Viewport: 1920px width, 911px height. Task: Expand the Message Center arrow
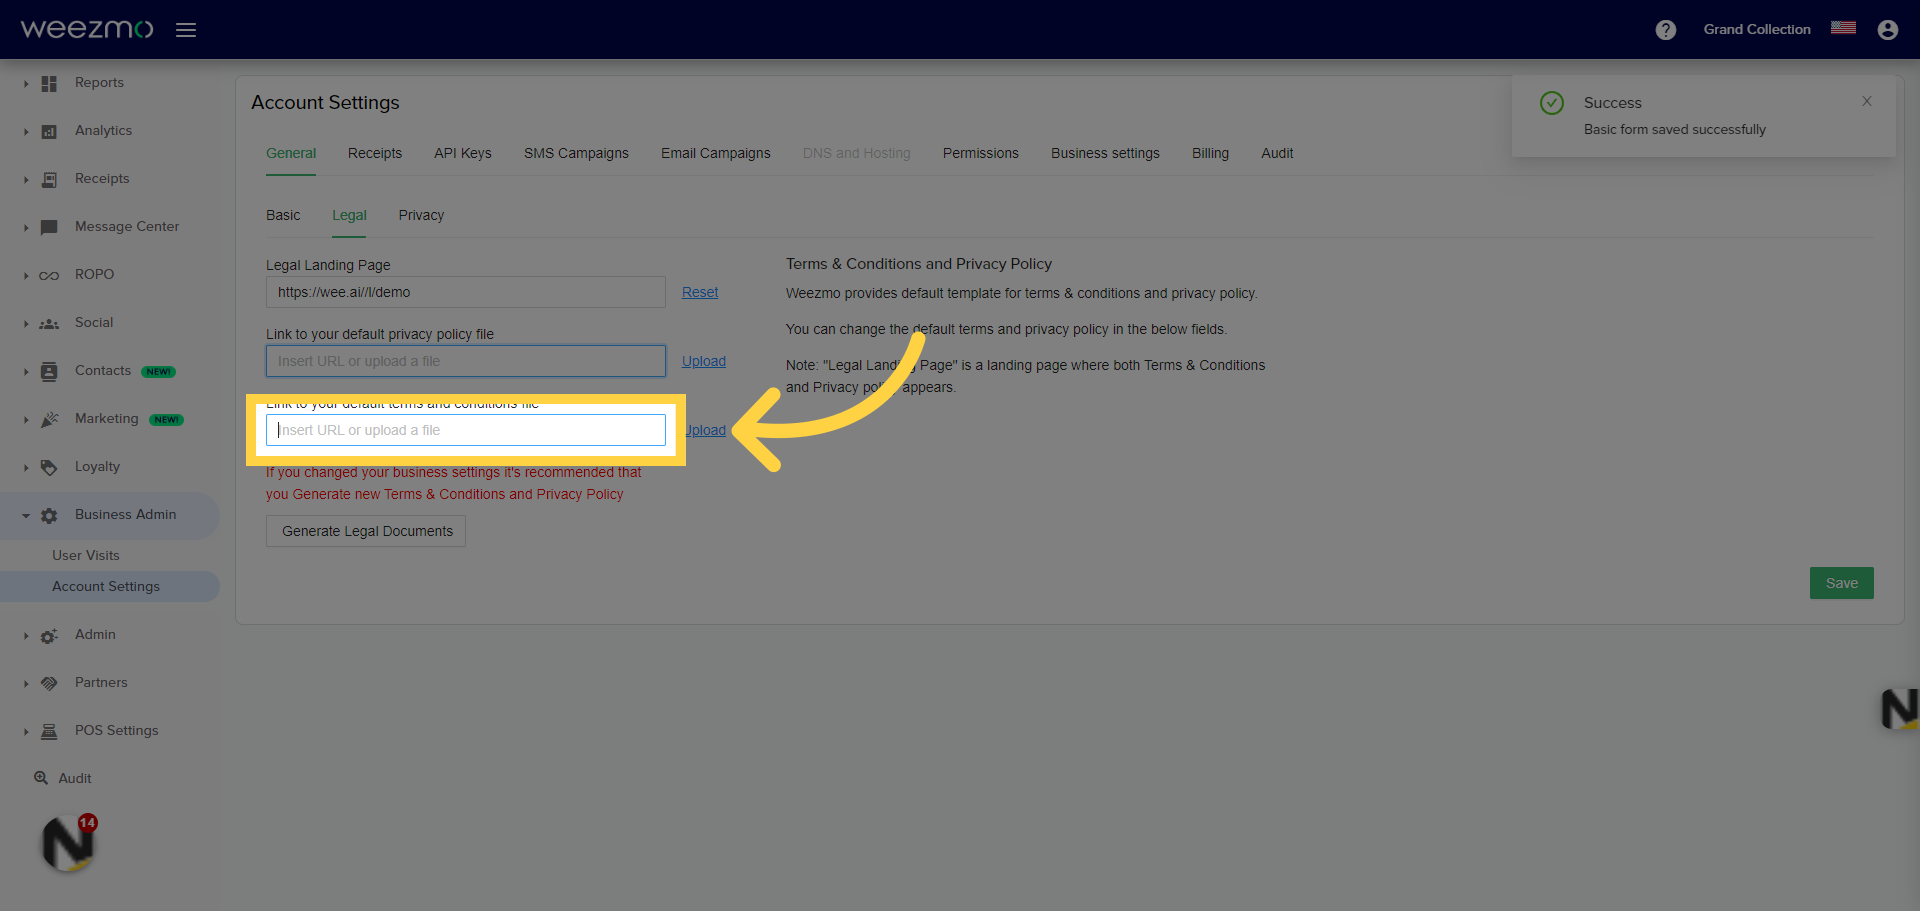(26, 228)
